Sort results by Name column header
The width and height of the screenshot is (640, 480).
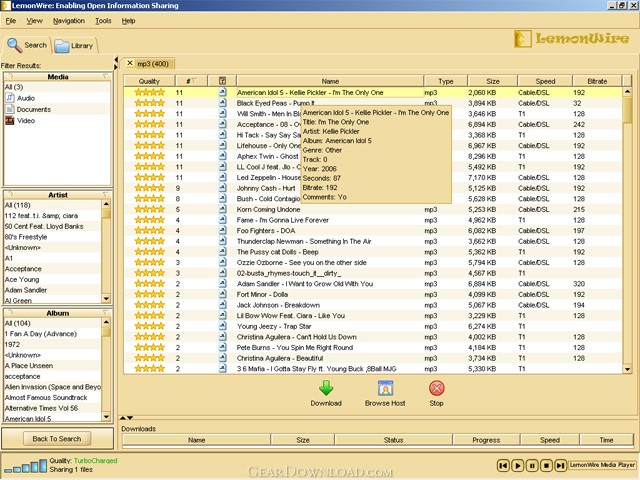click(x=330, y=81)
